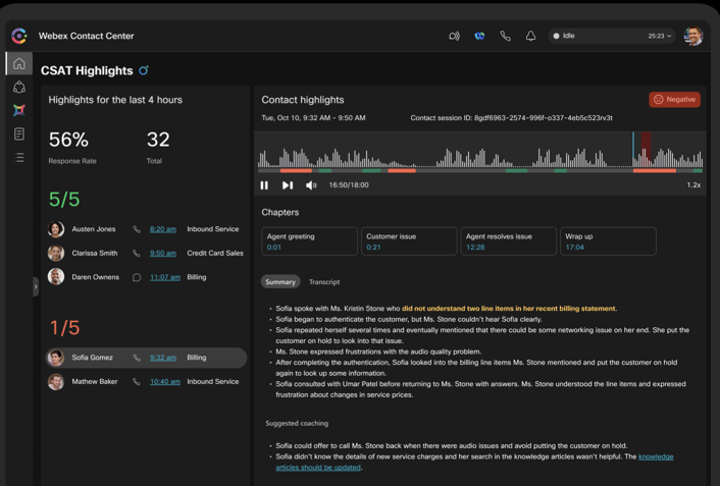The width and height of the screenshot is (720, 486).
Task: Open the document sidebar icon
Action: [19, 134]
